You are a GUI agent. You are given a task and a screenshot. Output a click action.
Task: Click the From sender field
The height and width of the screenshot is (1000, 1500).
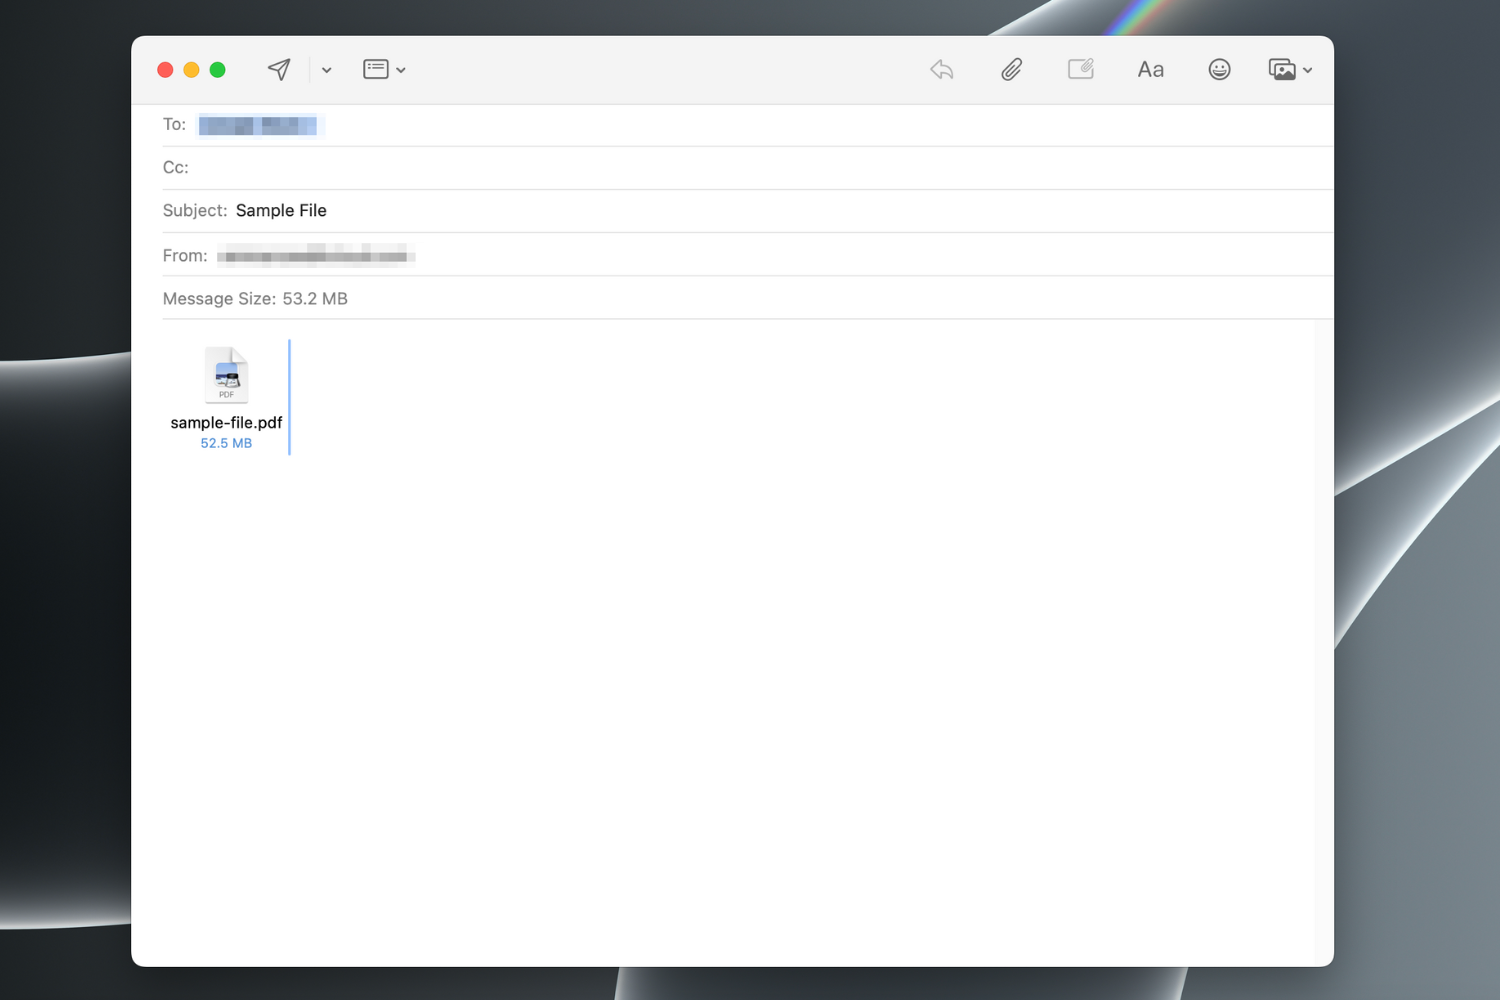pyautogui.click(x=316, y=254)
